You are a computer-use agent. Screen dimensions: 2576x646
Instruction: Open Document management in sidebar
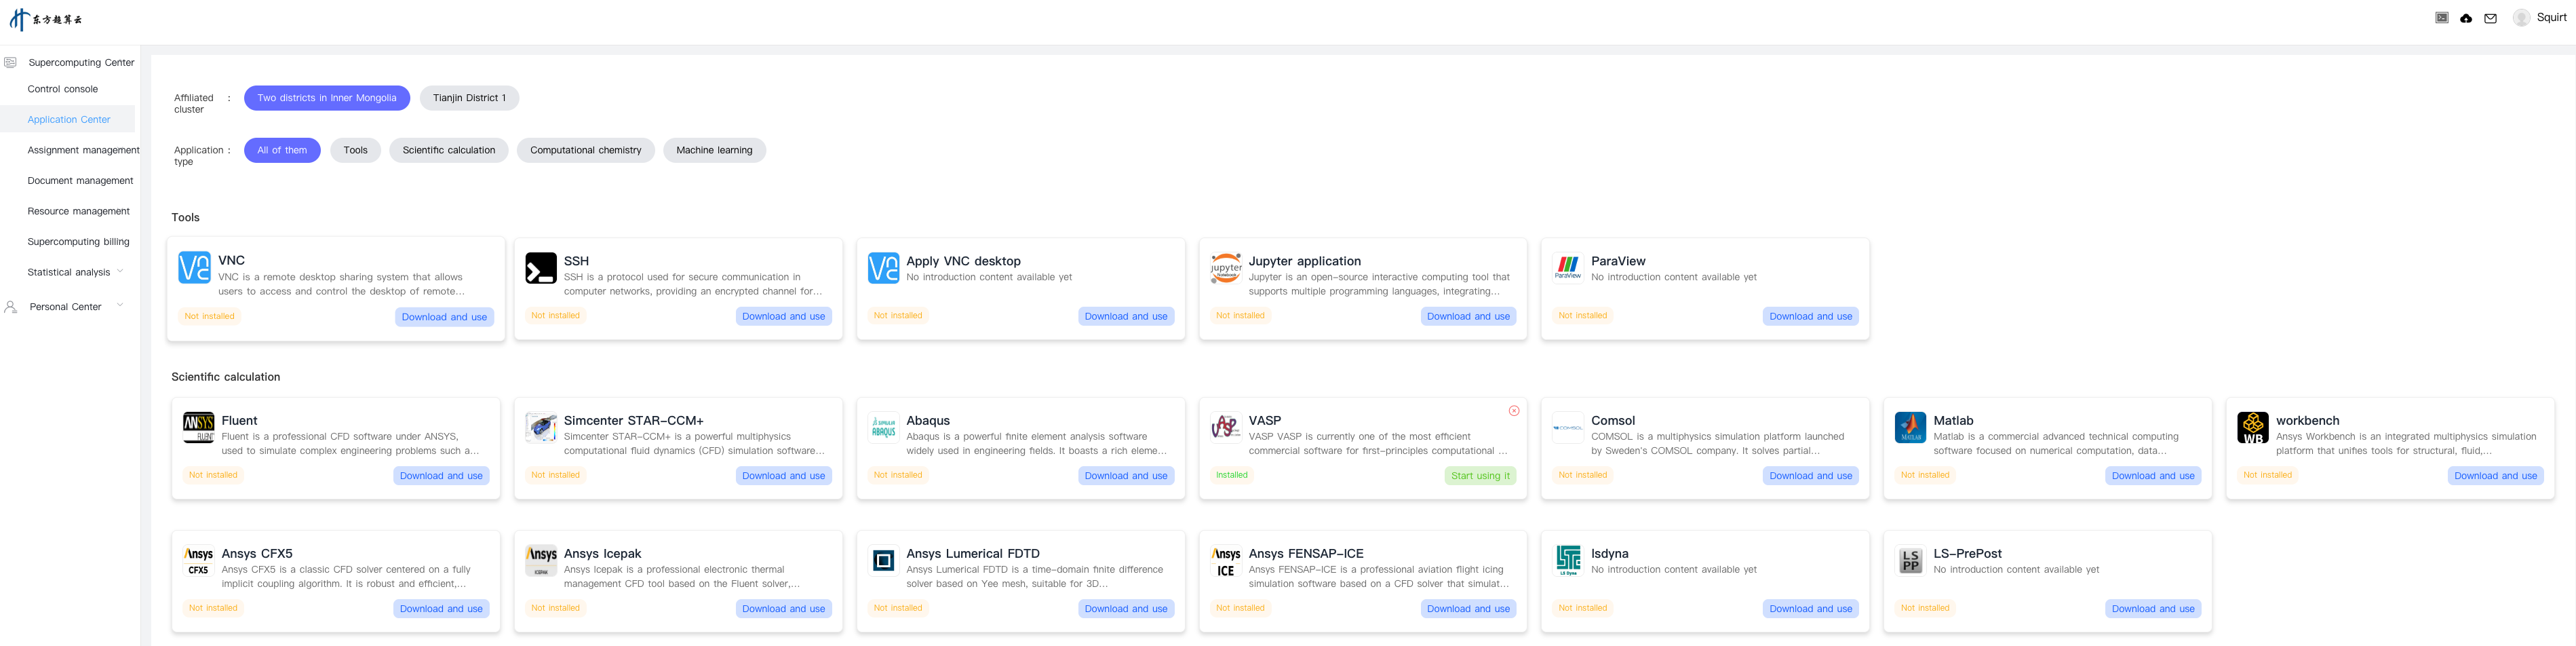(x=80, y=181)
